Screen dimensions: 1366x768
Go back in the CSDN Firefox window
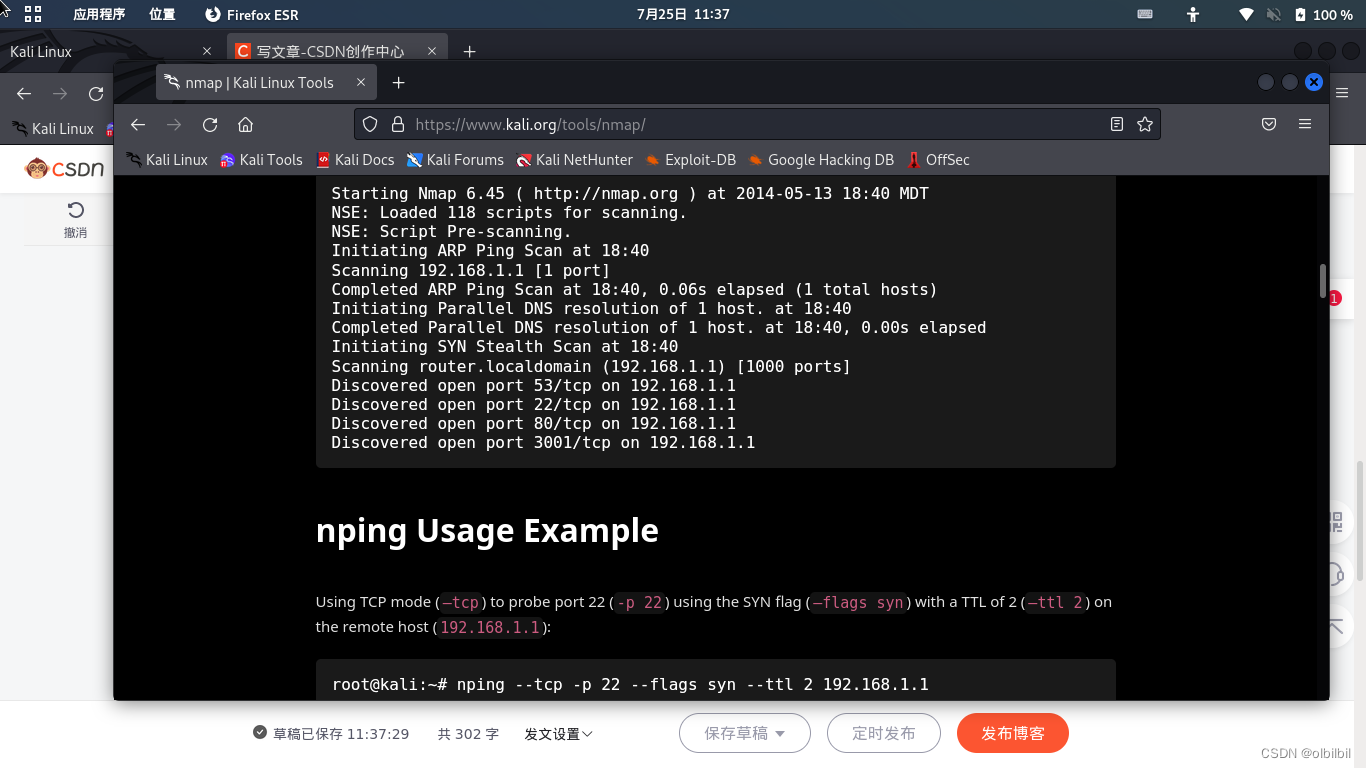tap(24, 93)
